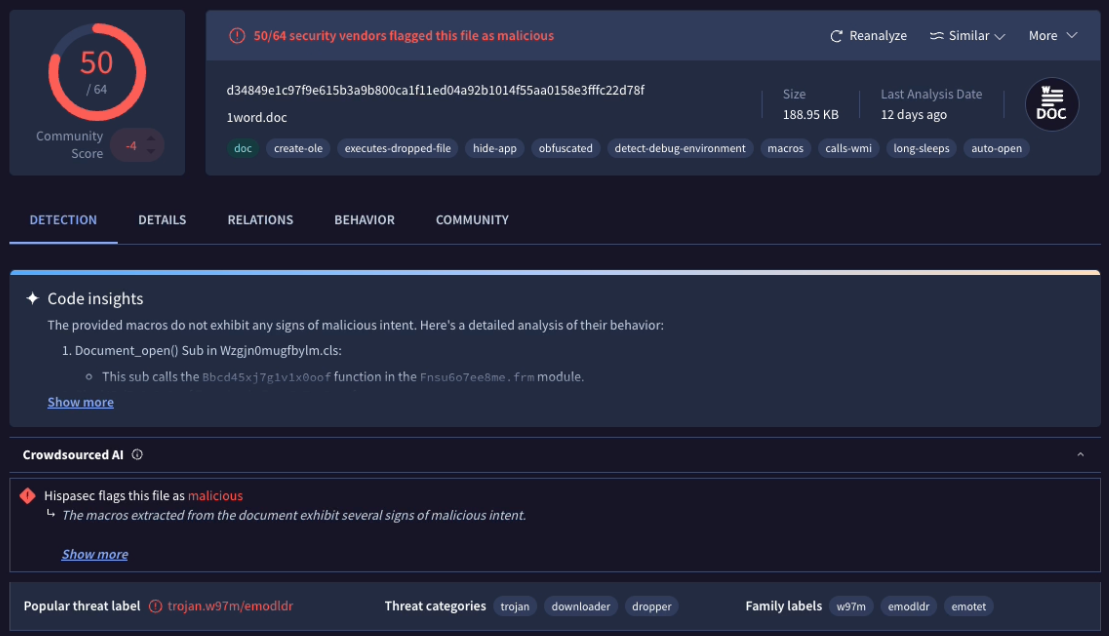
Task: Upvote the community score with up arrow
Action: pos(151,138)
